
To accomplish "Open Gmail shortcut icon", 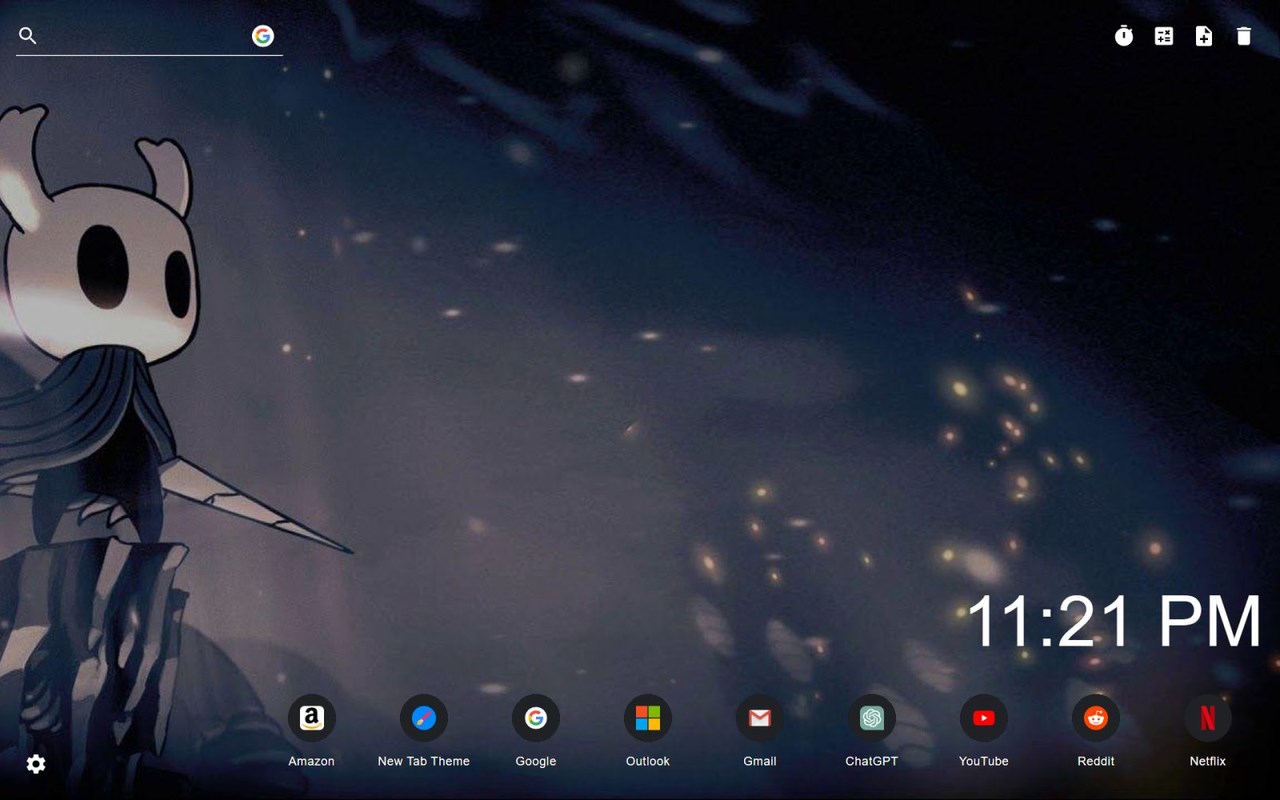I will 760,718.
